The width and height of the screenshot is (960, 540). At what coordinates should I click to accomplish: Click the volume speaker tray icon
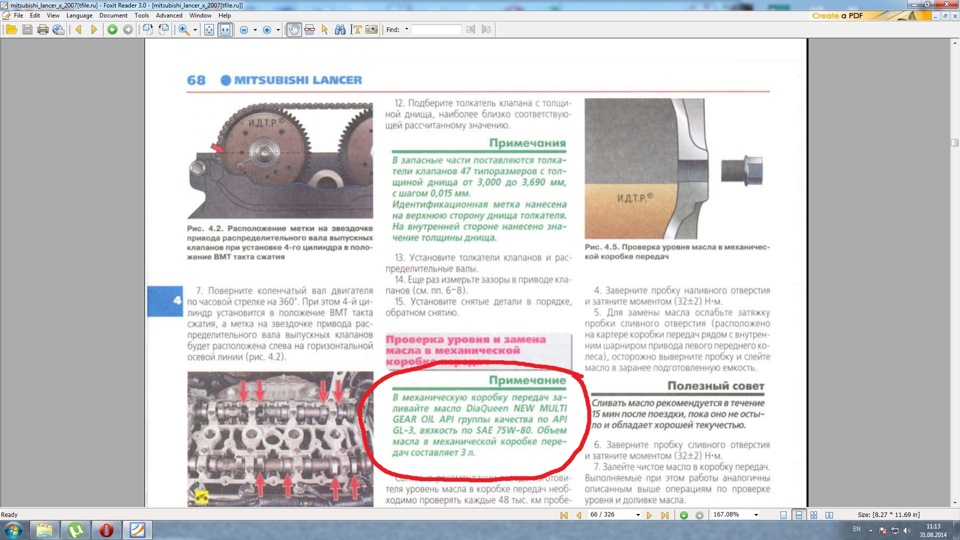click(907, 530)
